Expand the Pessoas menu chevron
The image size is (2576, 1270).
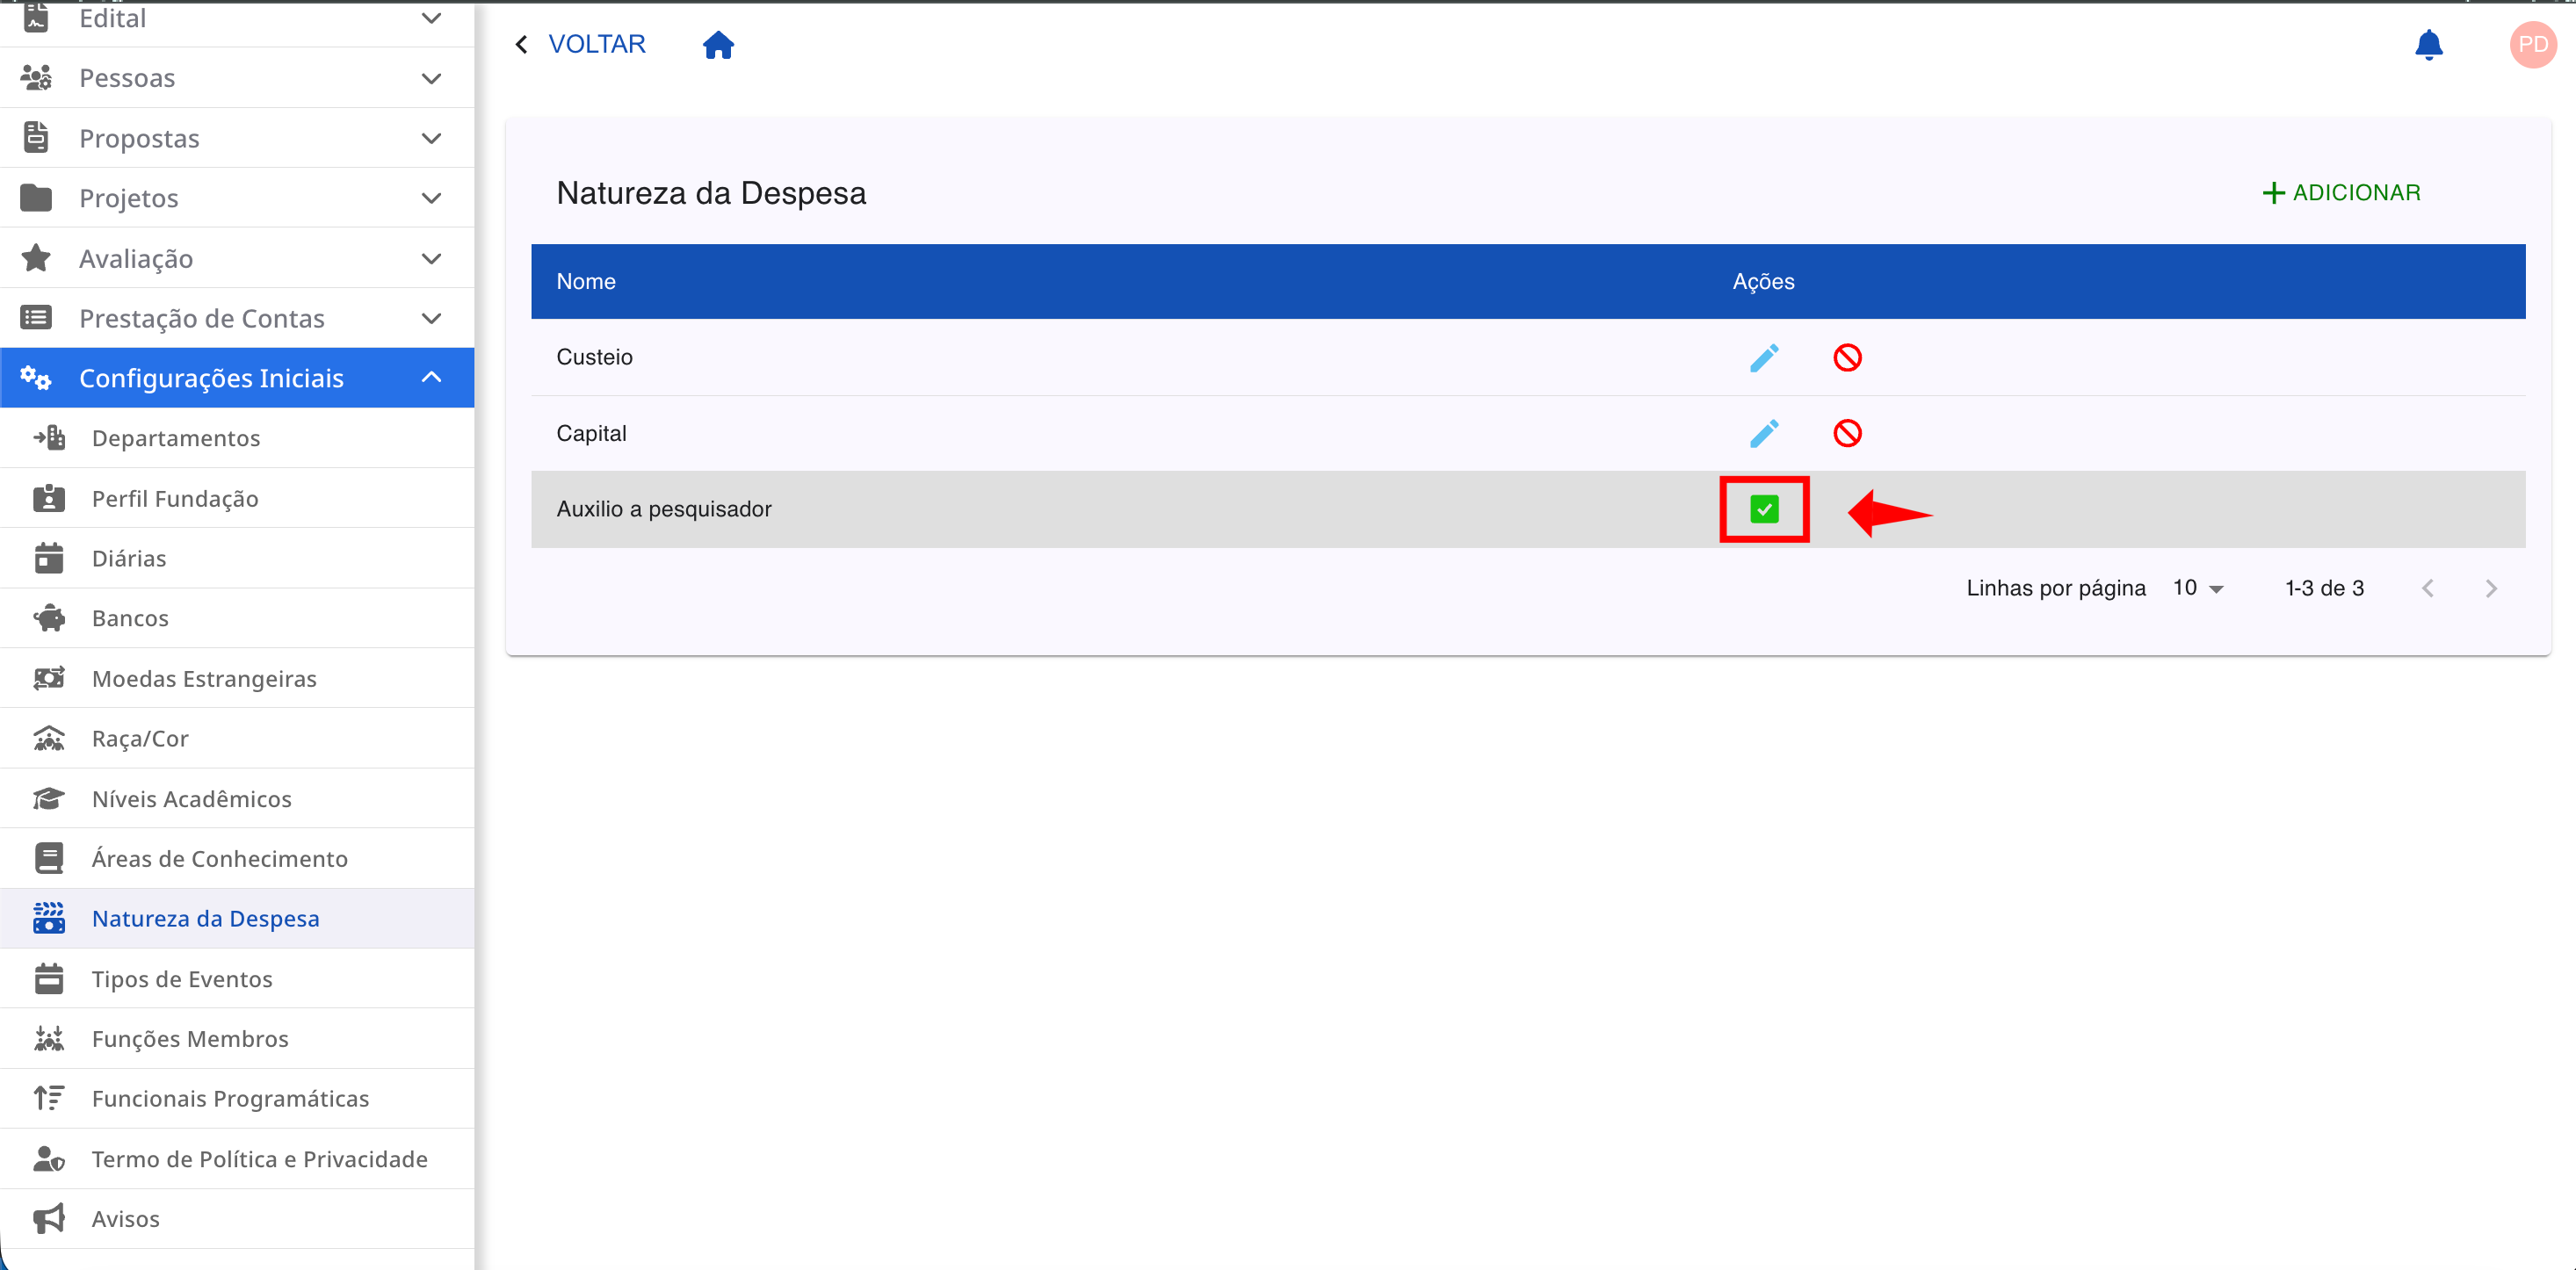(x=431, y=78)
